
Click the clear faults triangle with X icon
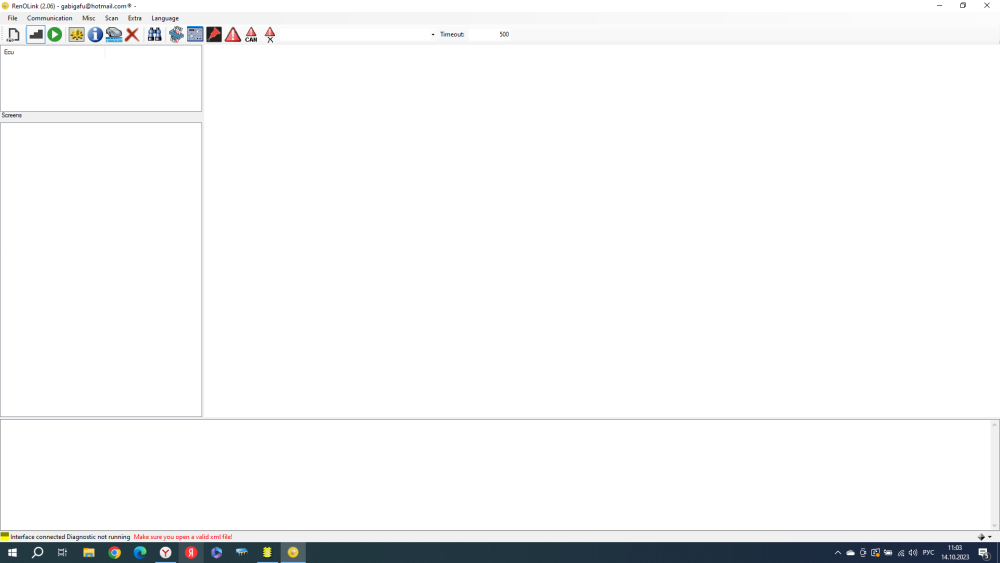(x=270, y=35)
